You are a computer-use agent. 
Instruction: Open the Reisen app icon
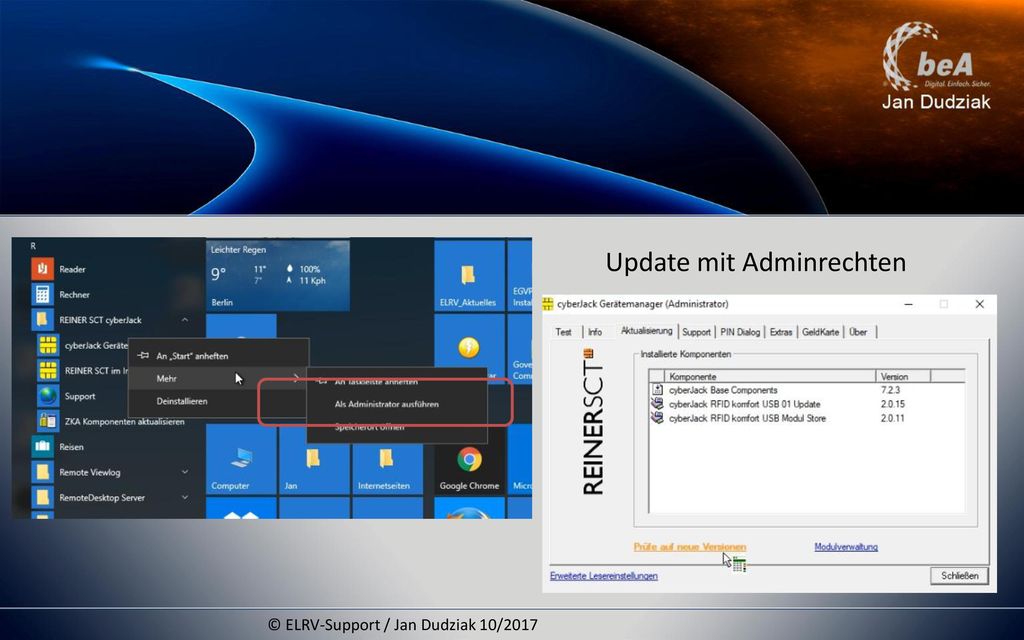point(42,447)
